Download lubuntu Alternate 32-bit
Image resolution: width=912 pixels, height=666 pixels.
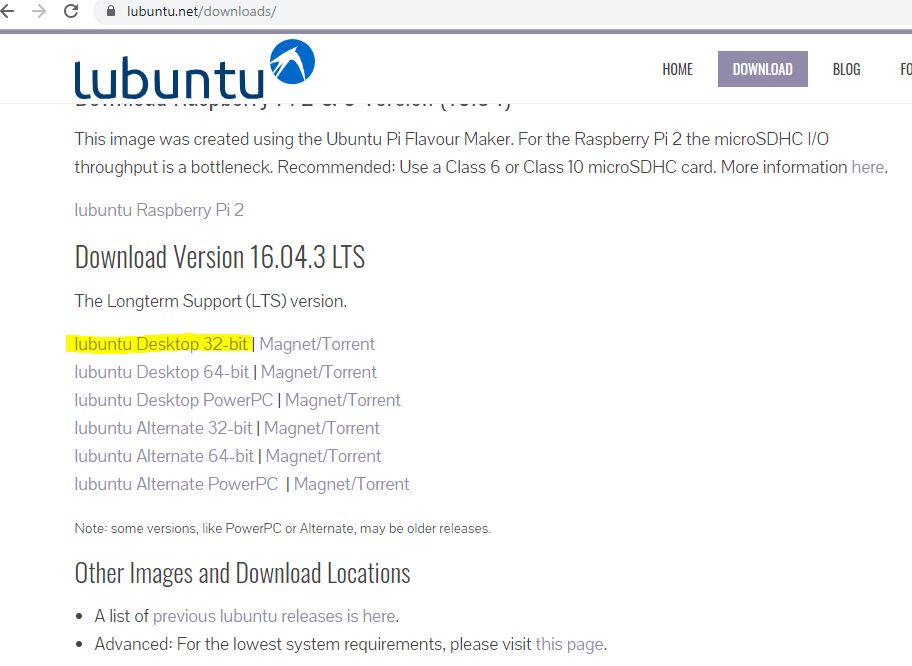163,428
